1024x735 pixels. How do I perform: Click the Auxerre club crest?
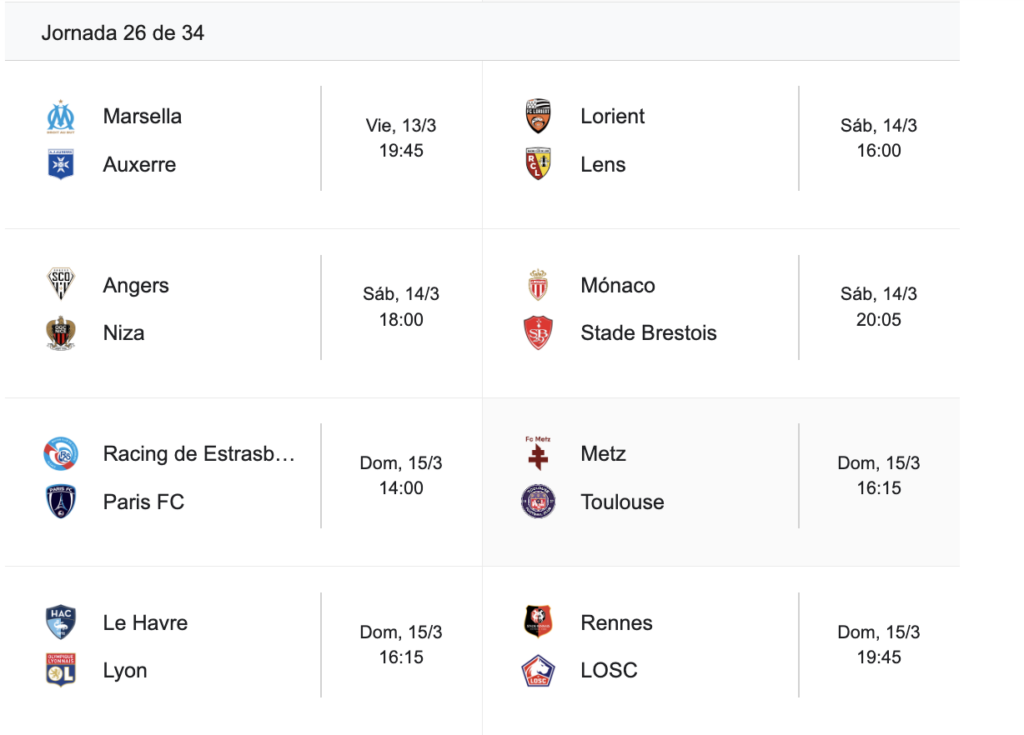pyautogui.click(x=61, y=164)
